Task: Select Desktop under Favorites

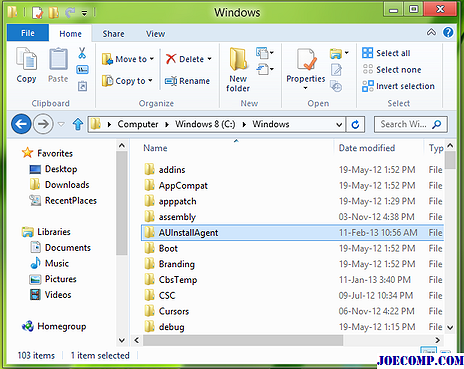Action: tap(61, 169)
